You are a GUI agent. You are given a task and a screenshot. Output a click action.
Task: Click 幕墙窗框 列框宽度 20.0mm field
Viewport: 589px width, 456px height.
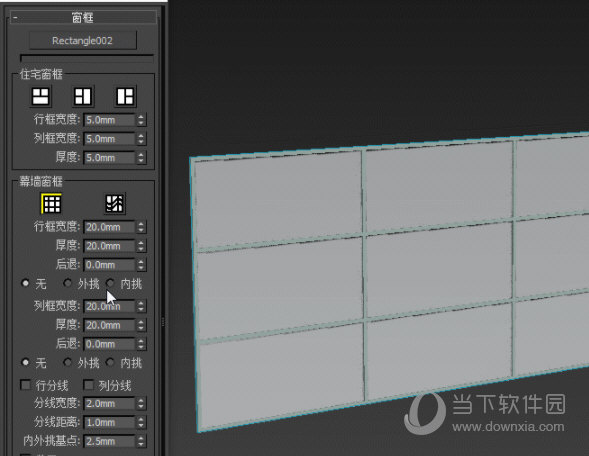pyautogui.click(x=109, y=307)
